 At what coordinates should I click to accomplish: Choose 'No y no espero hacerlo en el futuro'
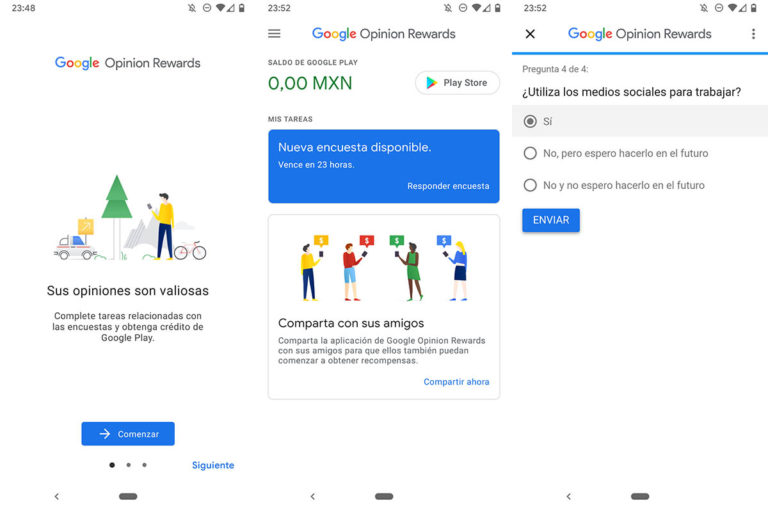point(640,185)
